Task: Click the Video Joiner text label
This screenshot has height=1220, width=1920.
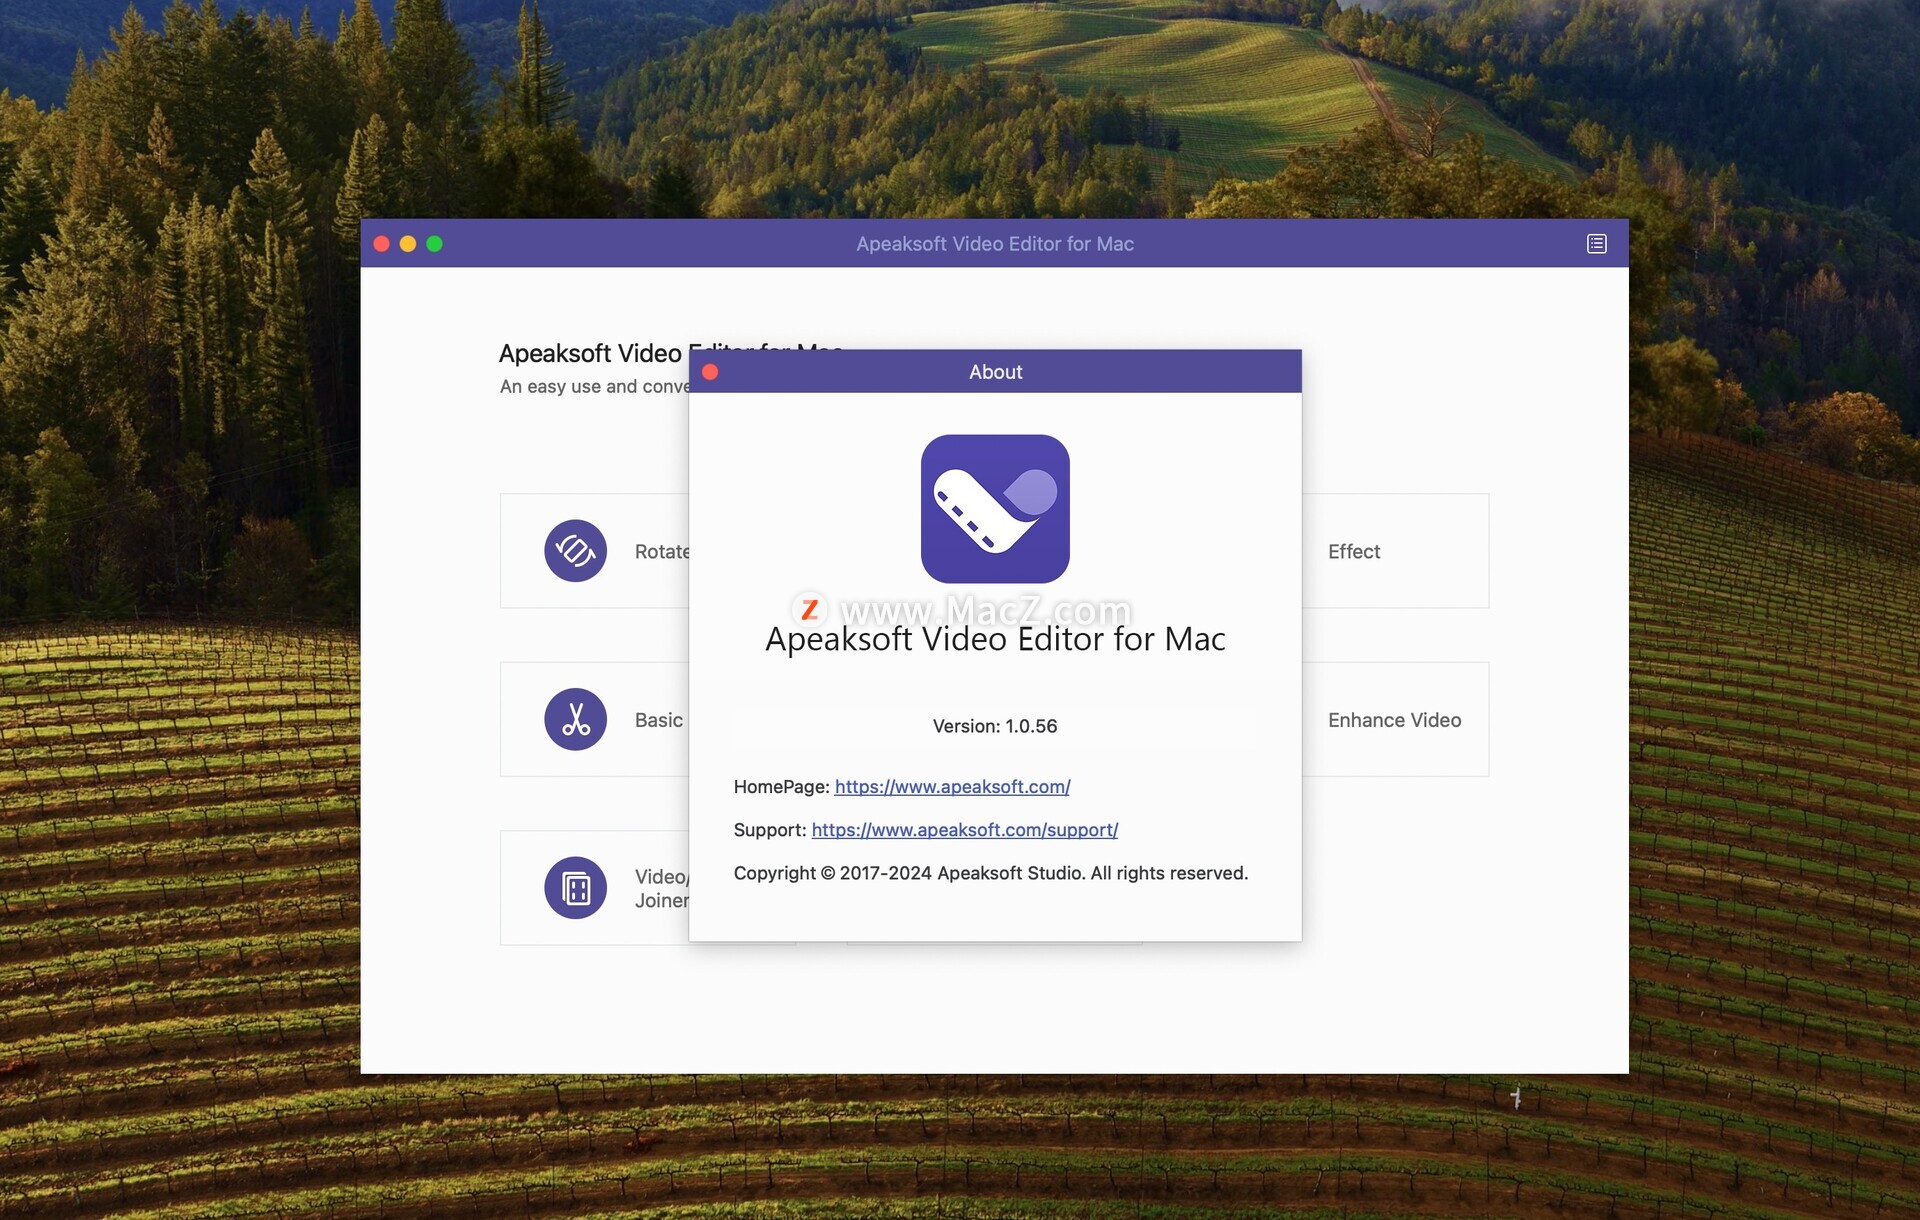Action: (661, 888)
